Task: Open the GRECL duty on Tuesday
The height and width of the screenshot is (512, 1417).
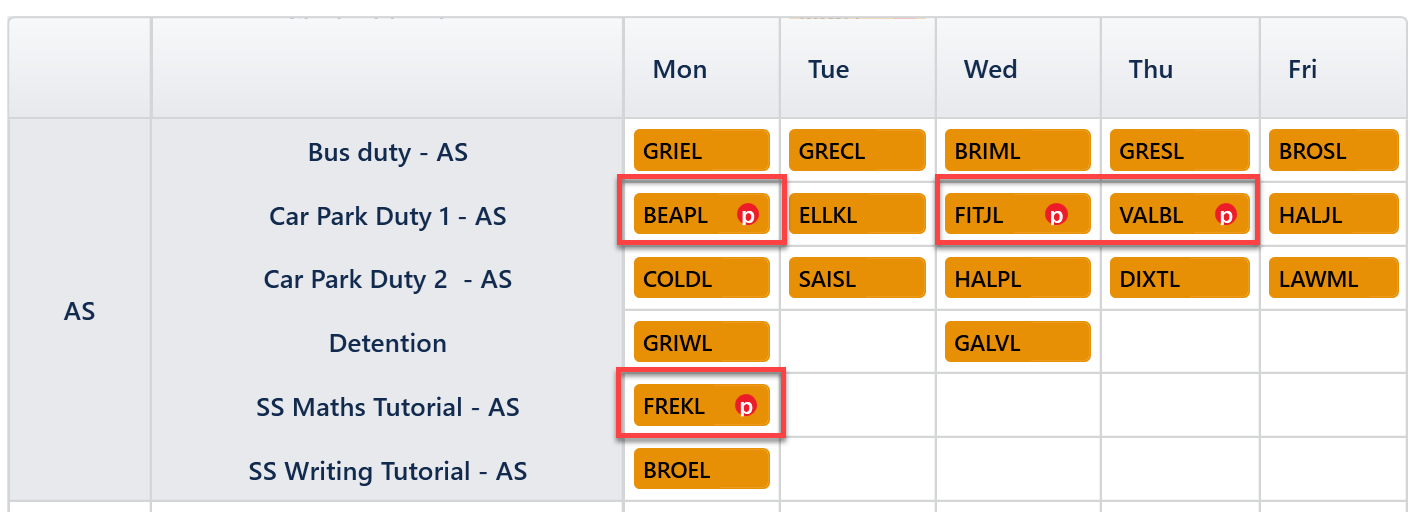Action: 857,151
